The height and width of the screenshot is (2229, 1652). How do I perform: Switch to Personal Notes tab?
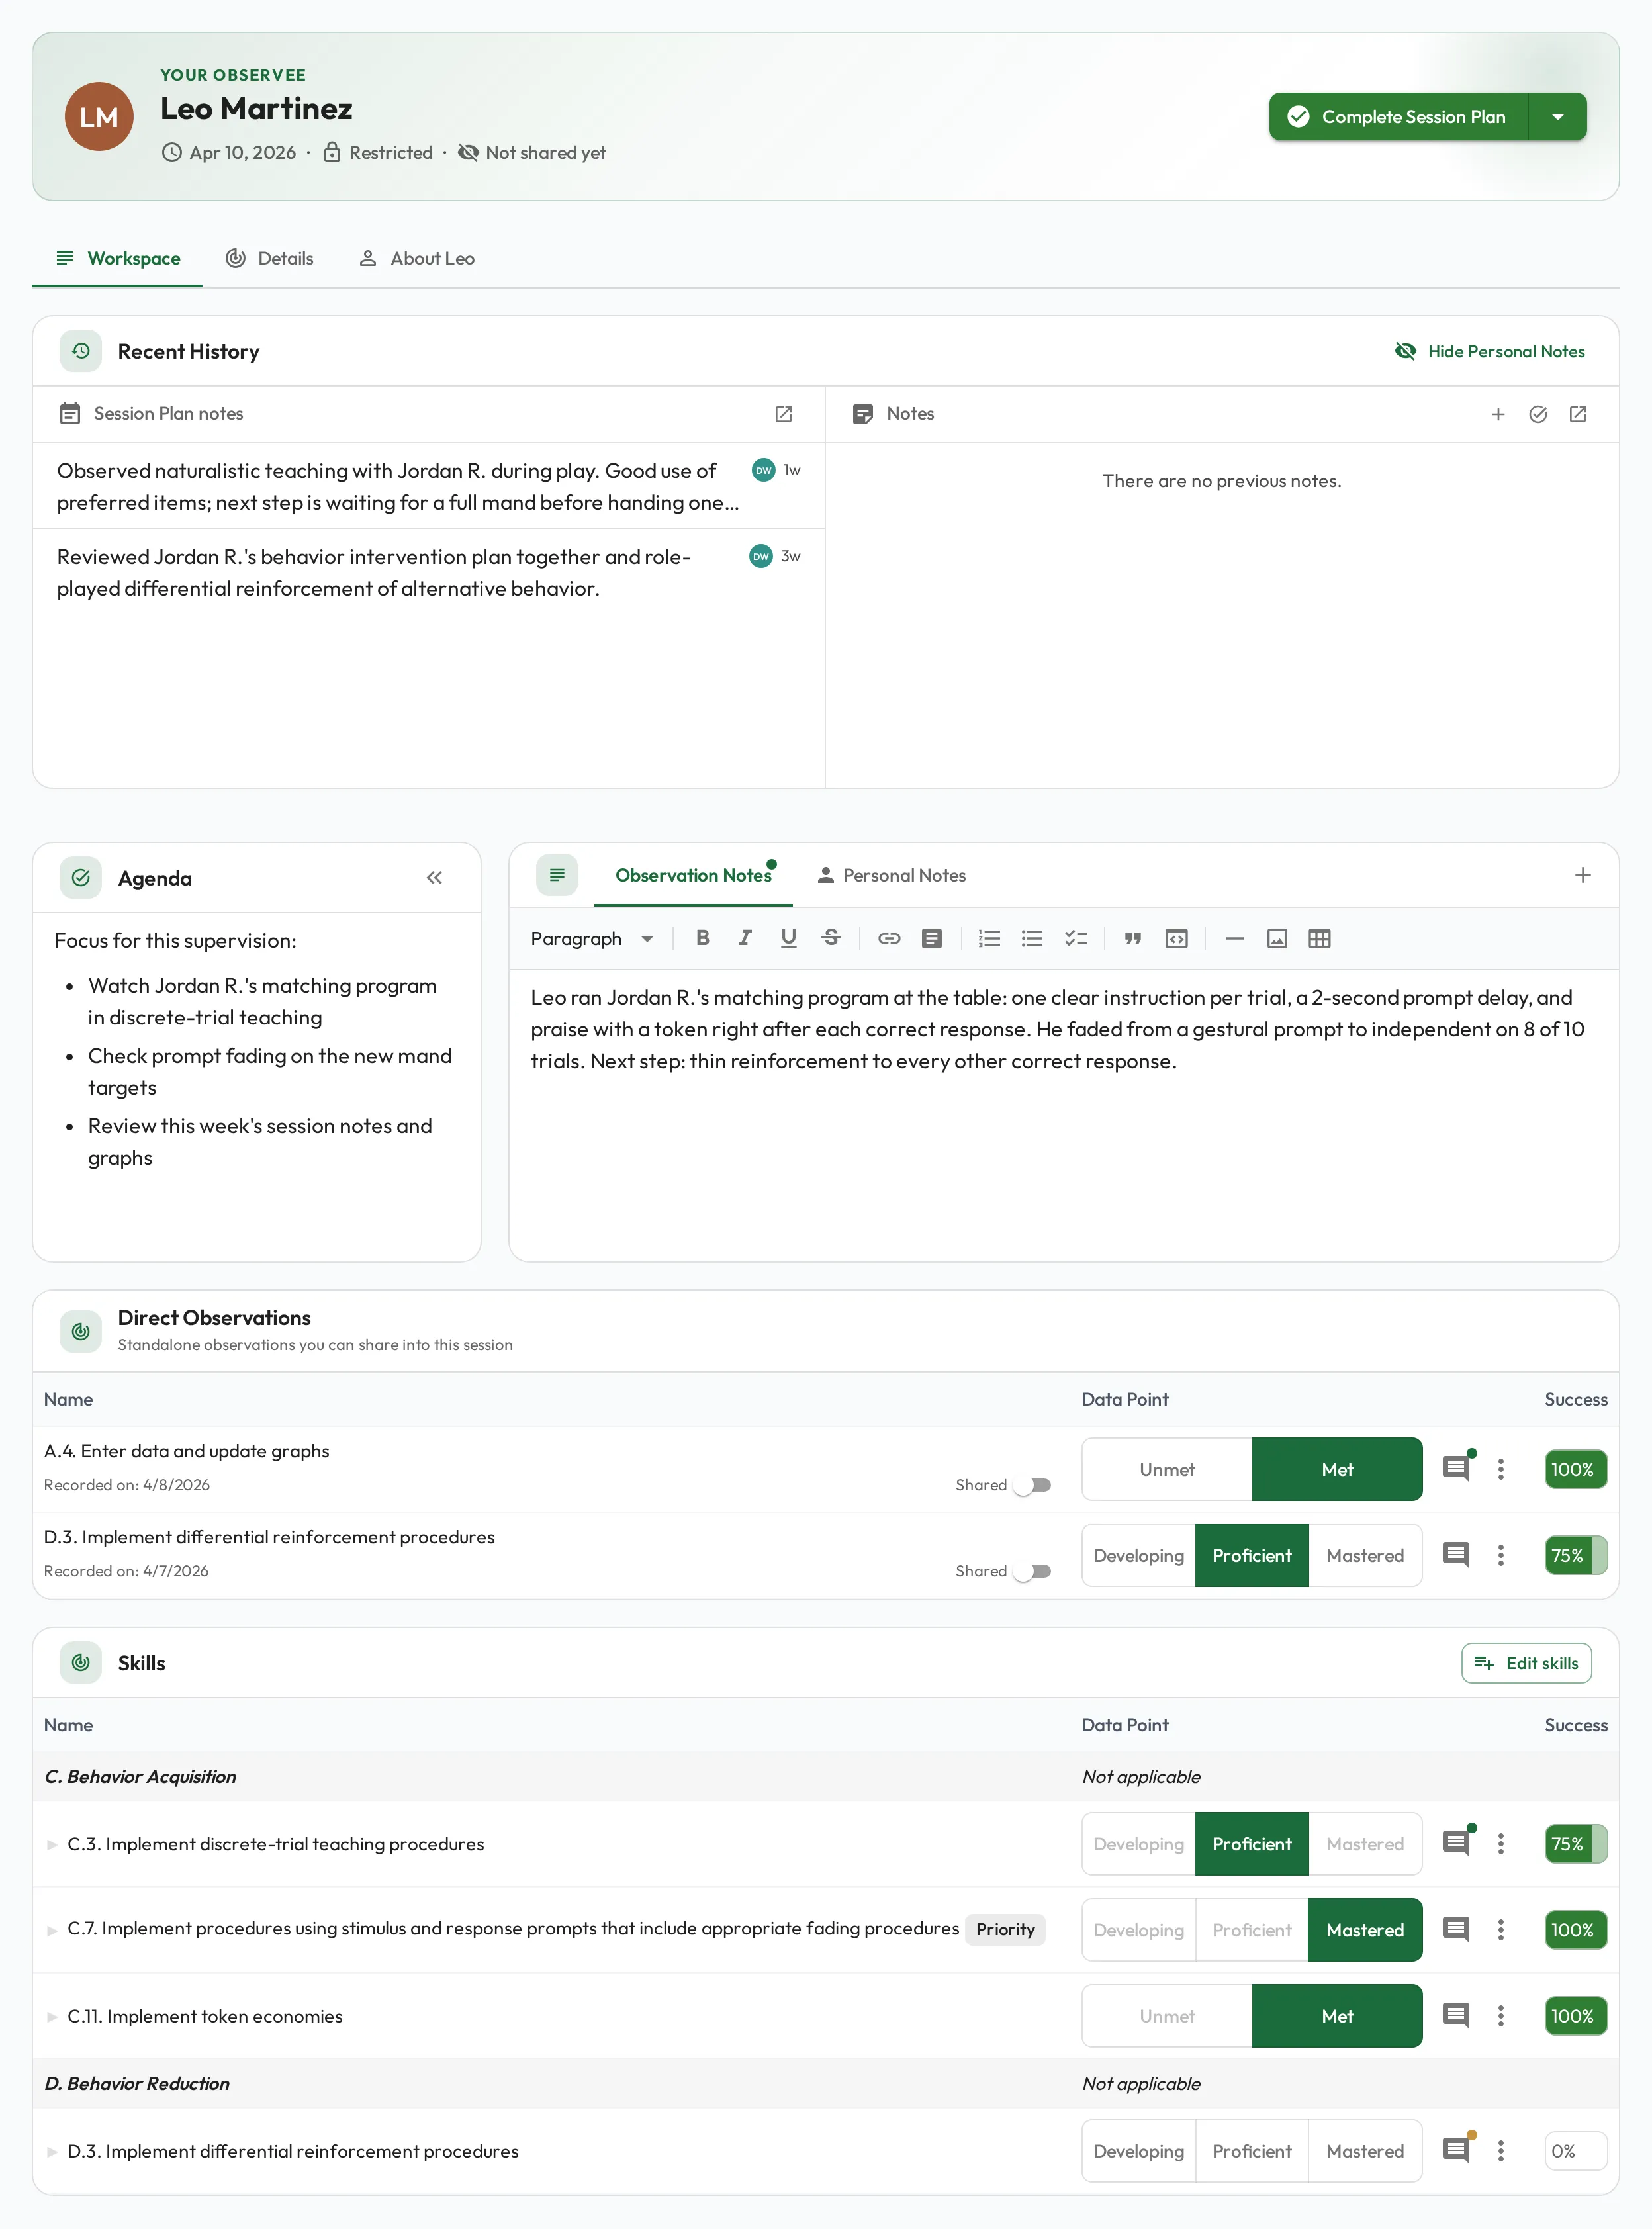click(891, 875)
